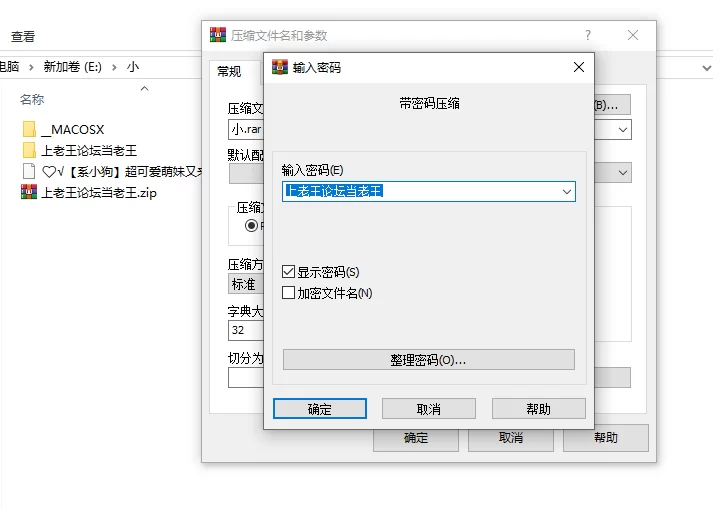The width and height of the screenshot is (713, 509).
Task: Select 上老王论坛当老王 folder name in list
Action: click(x=89, y=151)
